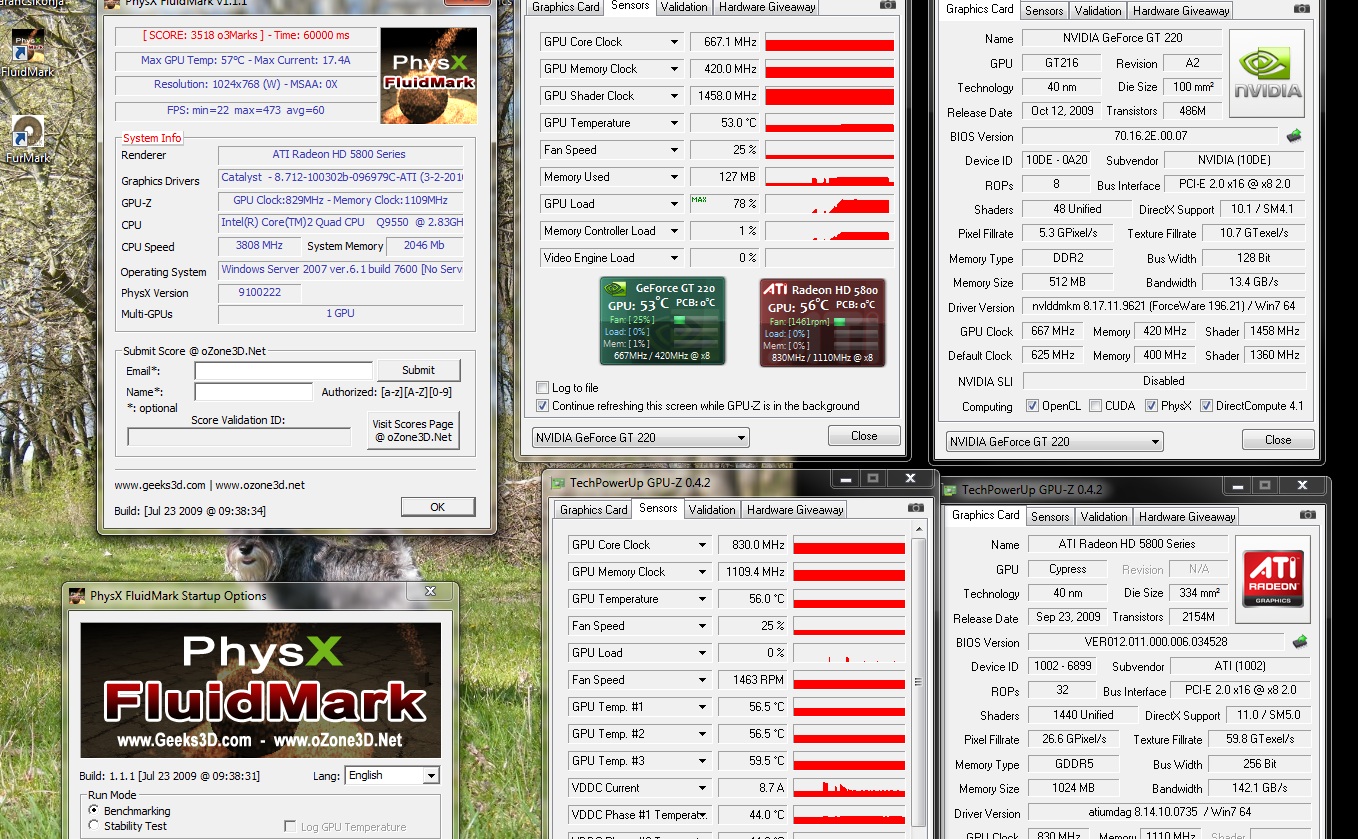
Task: Open the Fan Speed dropdown beside 1463 RPM
Action: [x=702, y=680]
